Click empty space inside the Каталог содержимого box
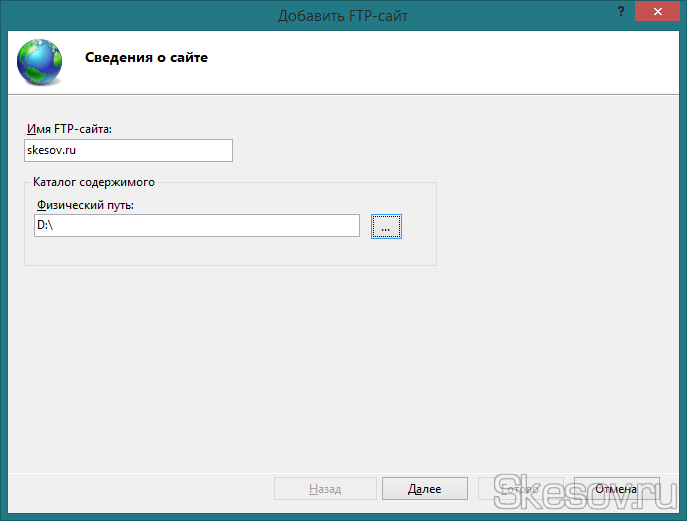Screen dimensions: 687x521 pyautogui.click(x=230, y=252)
